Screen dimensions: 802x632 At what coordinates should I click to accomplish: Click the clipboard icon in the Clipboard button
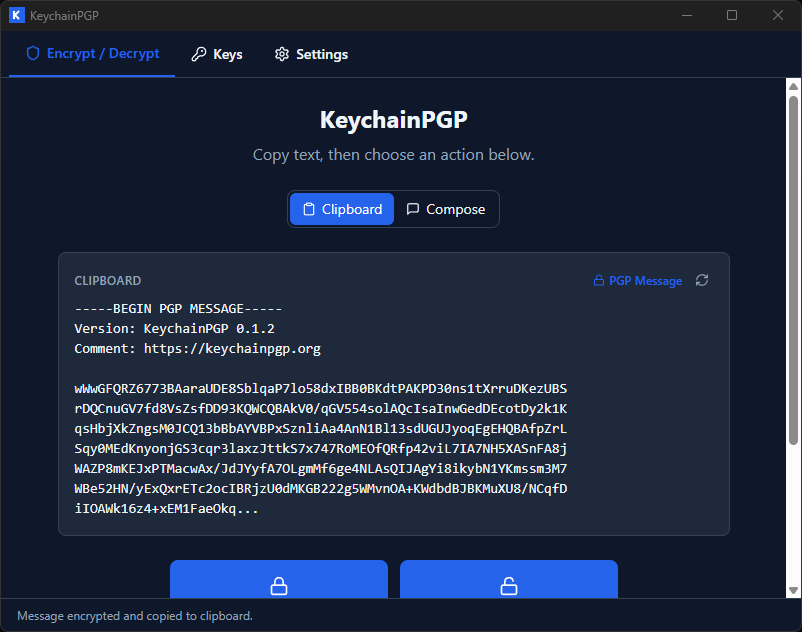[310, 209]
